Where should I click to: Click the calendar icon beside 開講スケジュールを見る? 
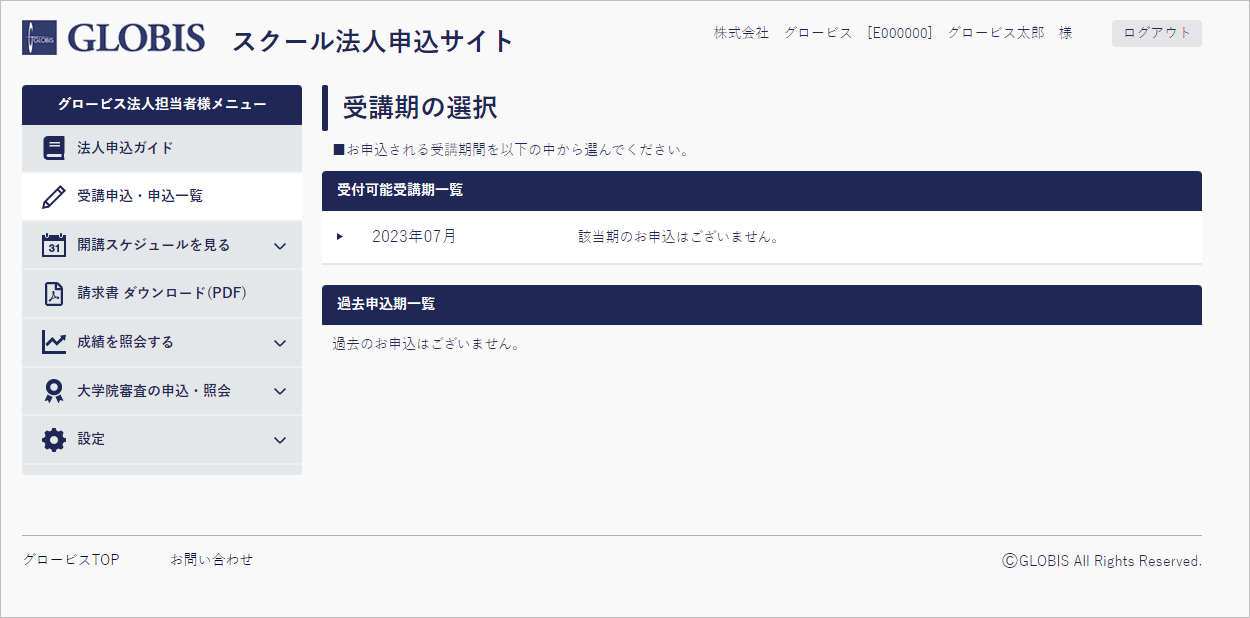click(54, 245)
